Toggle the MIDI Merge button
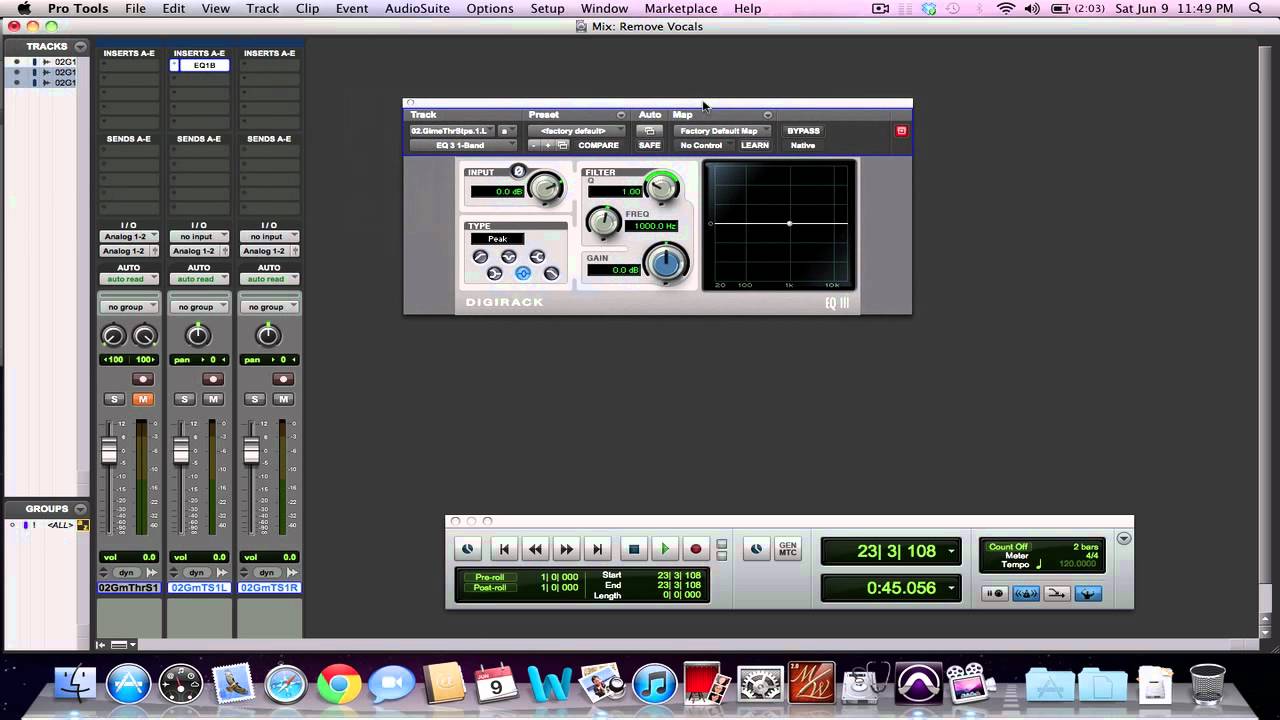Viewport: 1280px width, 720px height. pos(1057,593)
